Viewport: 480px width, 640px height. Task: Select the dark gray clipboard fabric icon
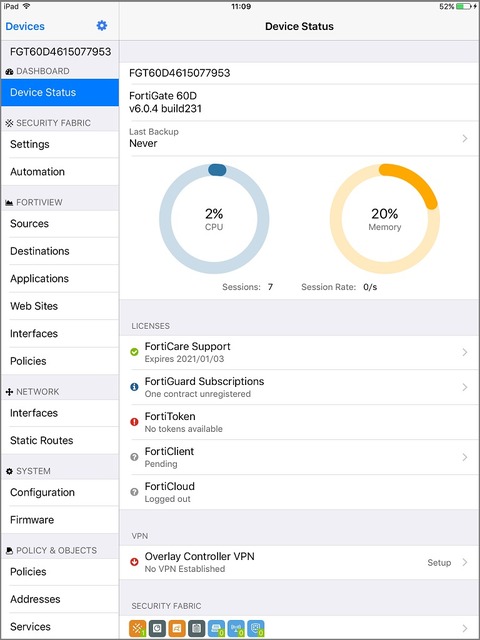[x=196, y=629]
